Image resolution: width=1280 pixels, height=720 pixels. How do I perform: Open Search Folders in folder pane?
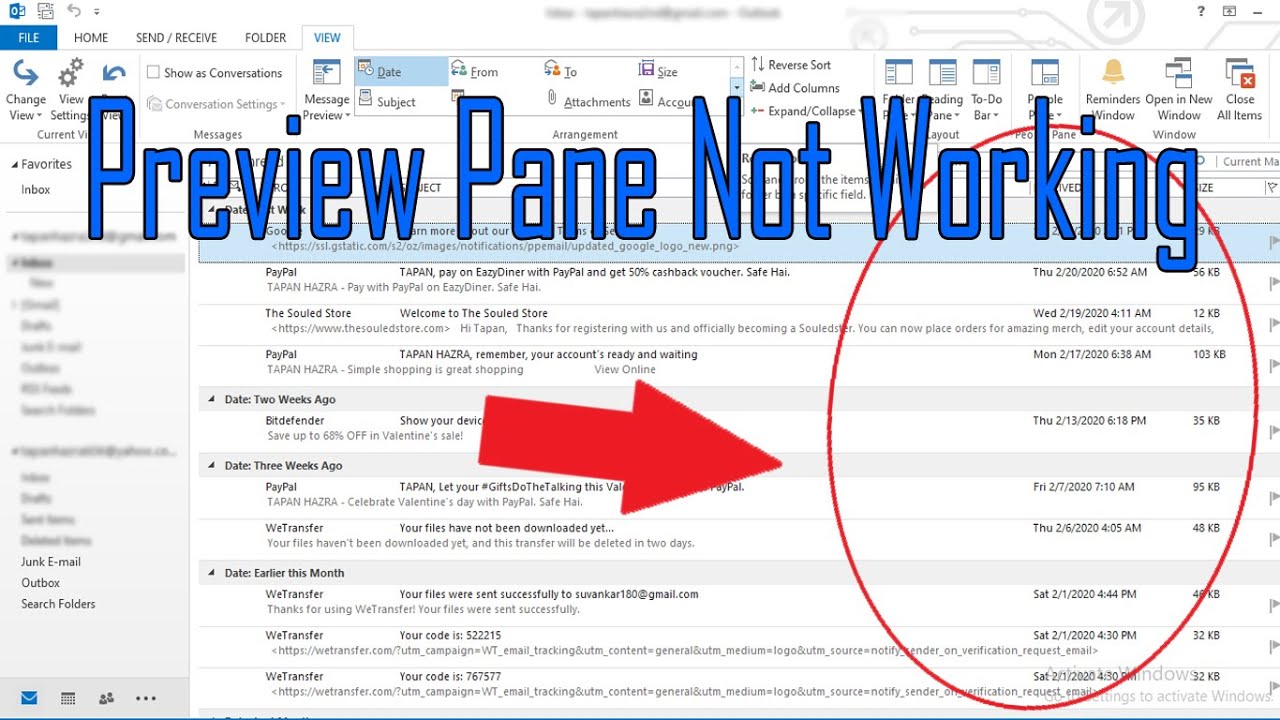click(x=58, y=603)
